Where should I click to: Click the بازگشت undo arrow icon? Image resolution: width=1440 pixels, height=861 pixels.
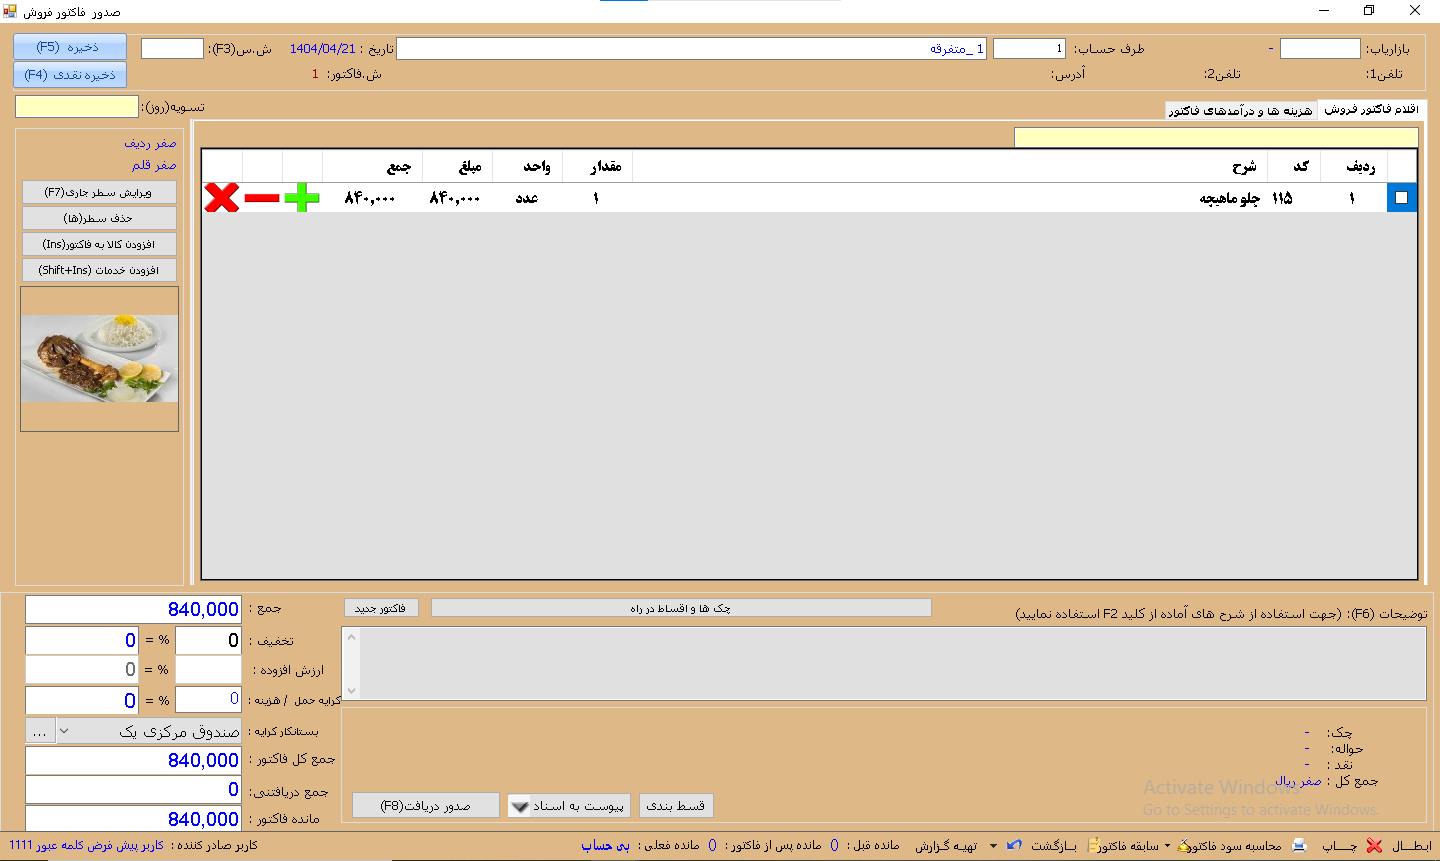[1014, 846]
